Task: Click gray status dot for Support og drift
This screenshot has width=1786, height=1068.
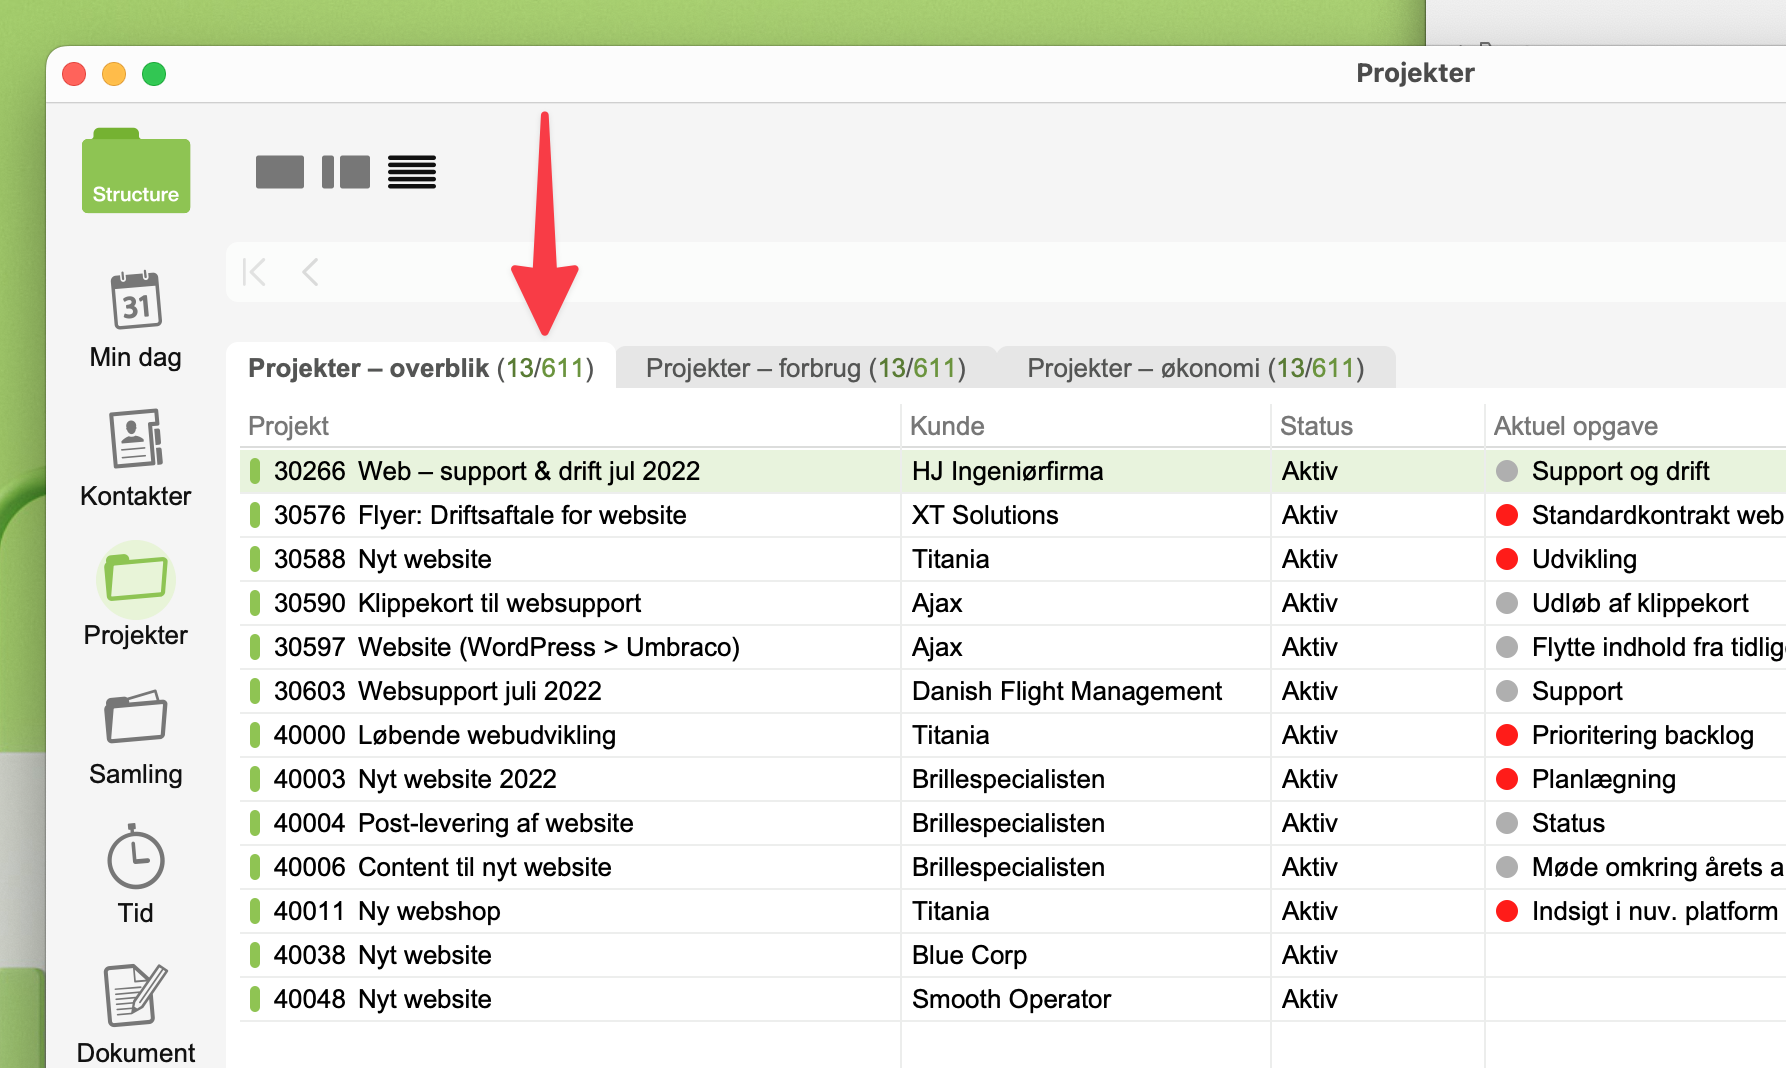Action: [1507, 471]
